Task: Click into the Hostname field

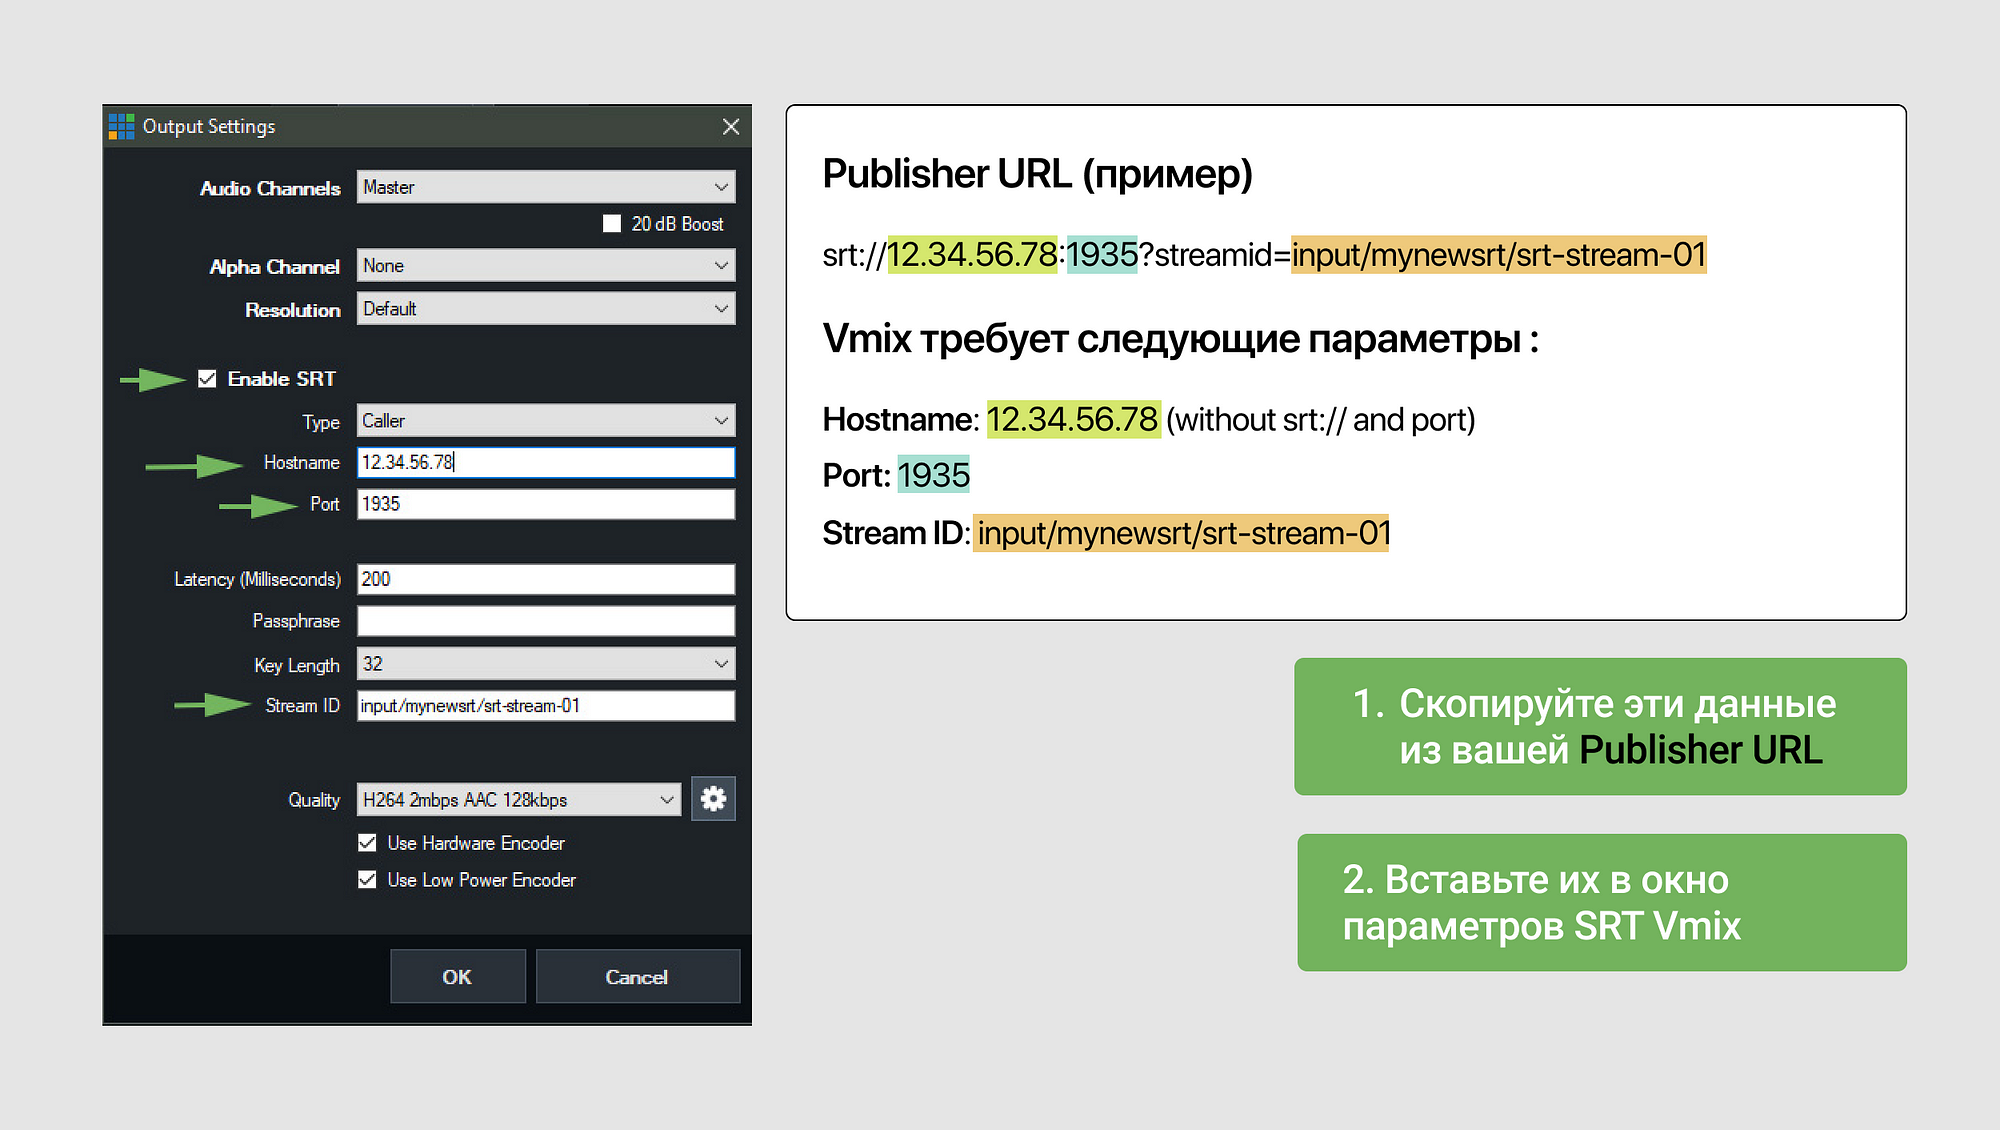Action: click(546, 462)
